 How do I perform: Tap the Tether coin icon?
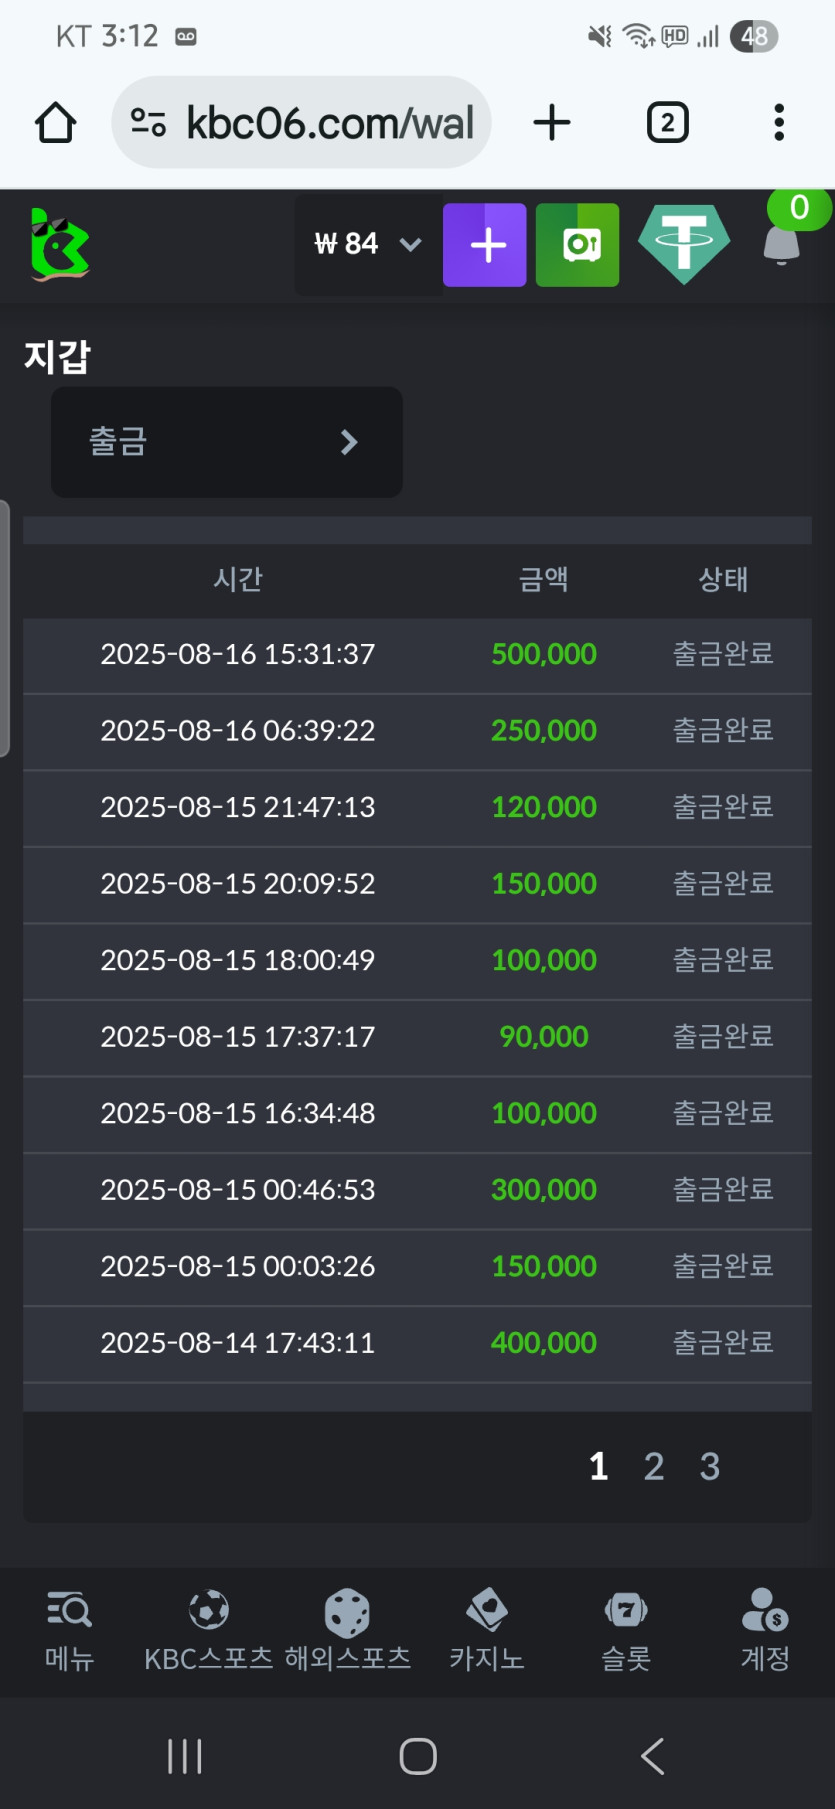tap(684, 244)
